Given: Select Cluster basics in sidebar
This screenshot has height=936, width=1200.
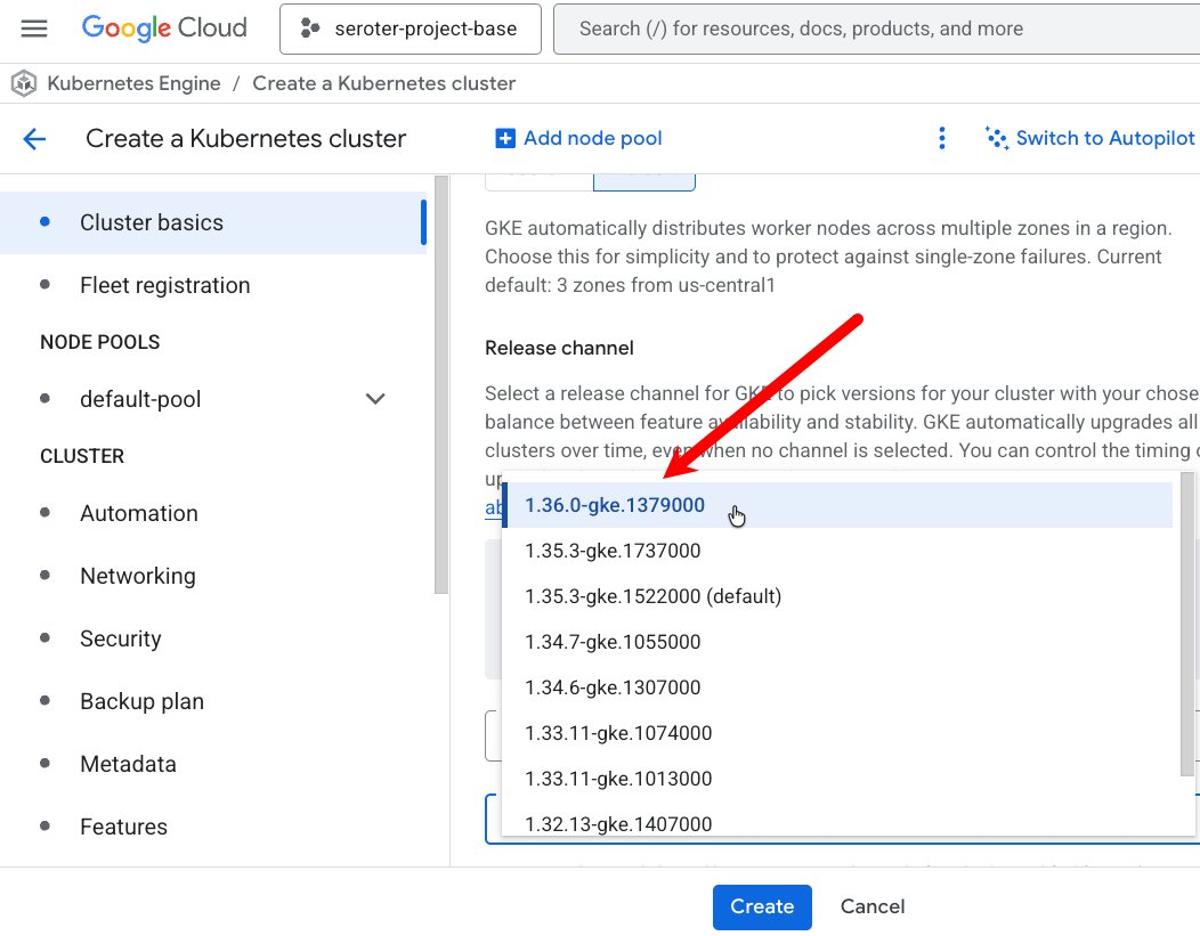Looking at the screenshot, I should pos(213,223).
